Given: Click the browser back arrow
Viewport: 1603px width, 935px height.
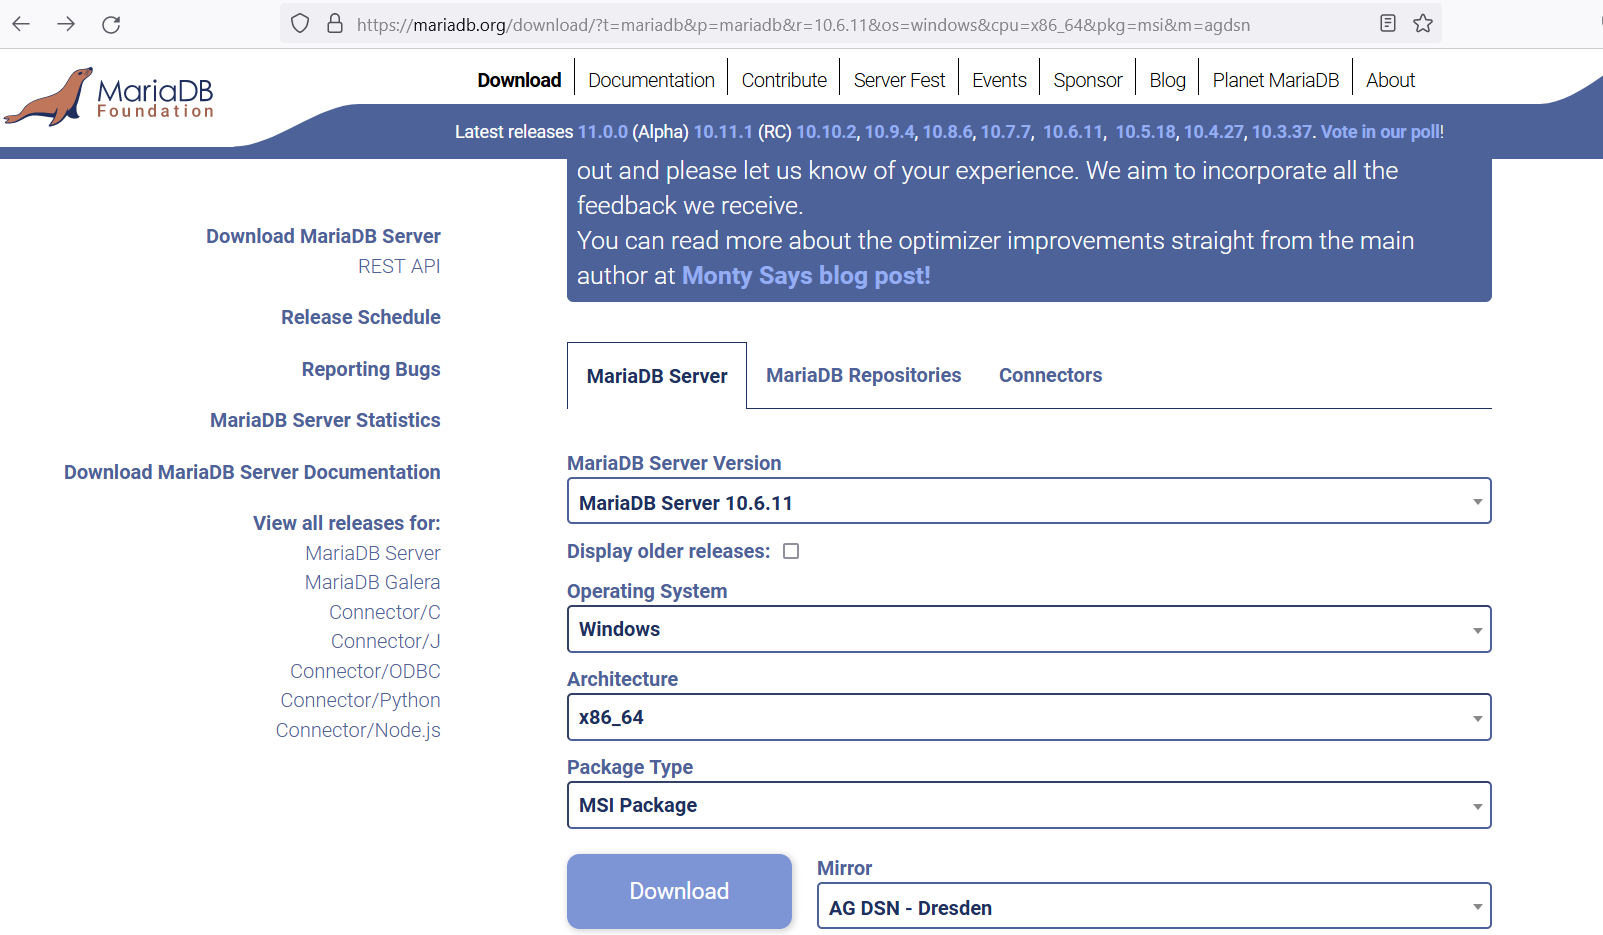Looking at the screenshot, I should pyautogui.click(x=20, y=24).
